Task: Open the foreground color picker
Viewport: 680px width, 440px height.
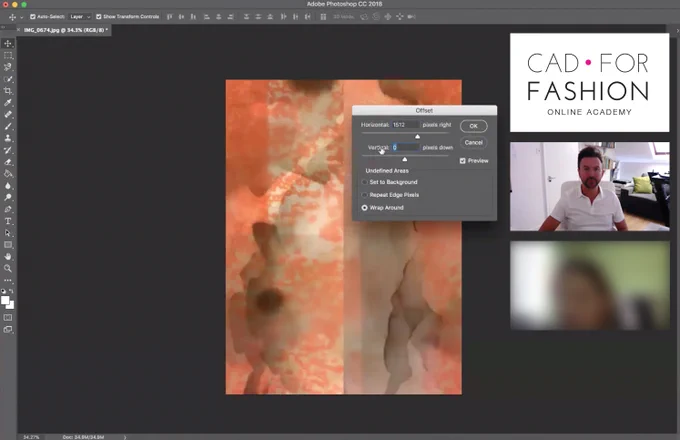Action: coord(5,300)
